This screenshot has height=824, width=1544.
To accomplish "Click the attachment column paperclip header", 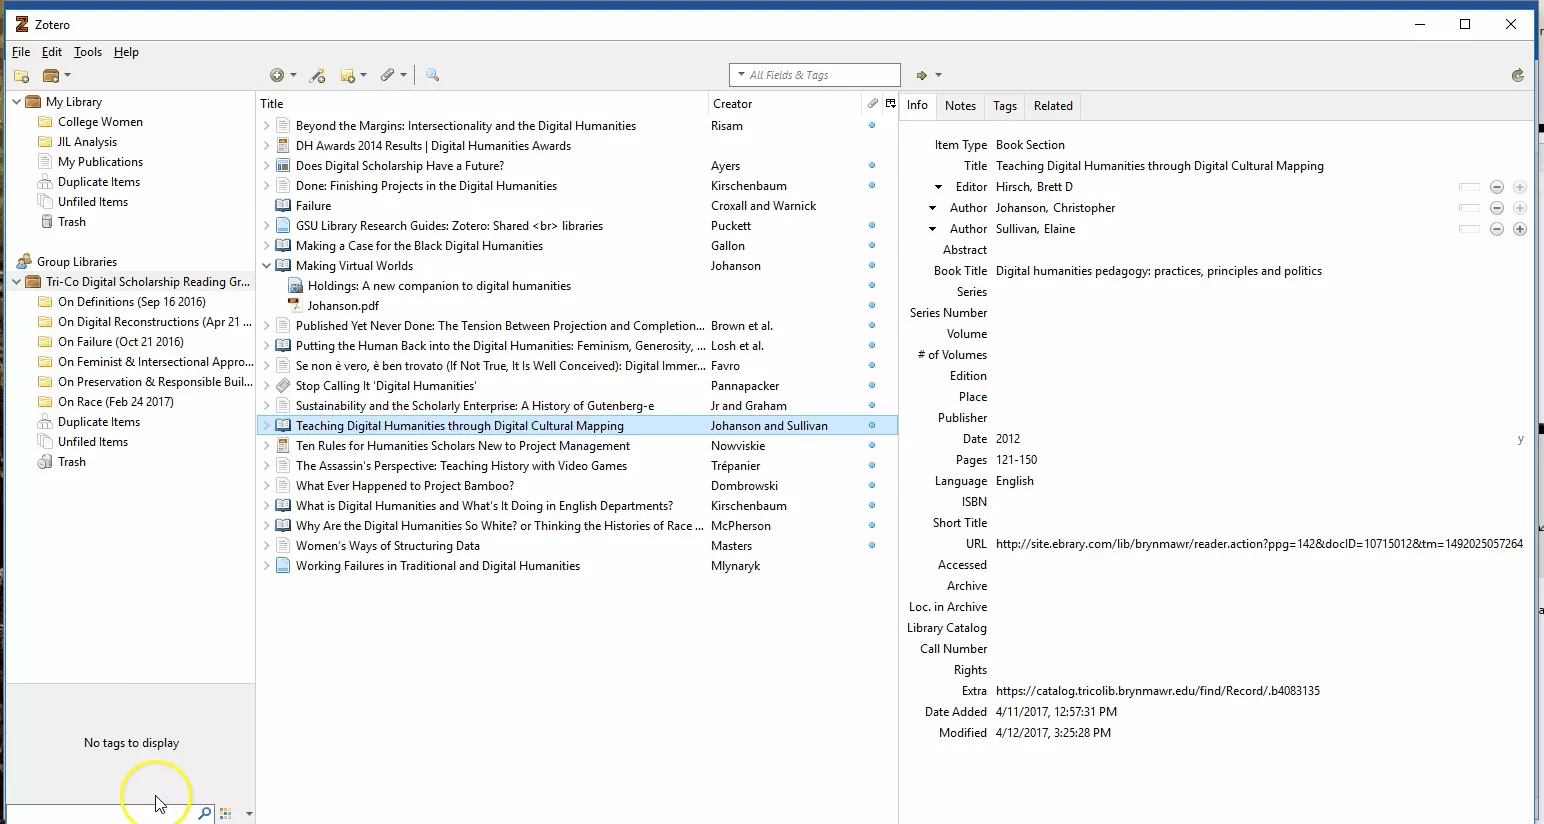I will [x=873, y=103].
